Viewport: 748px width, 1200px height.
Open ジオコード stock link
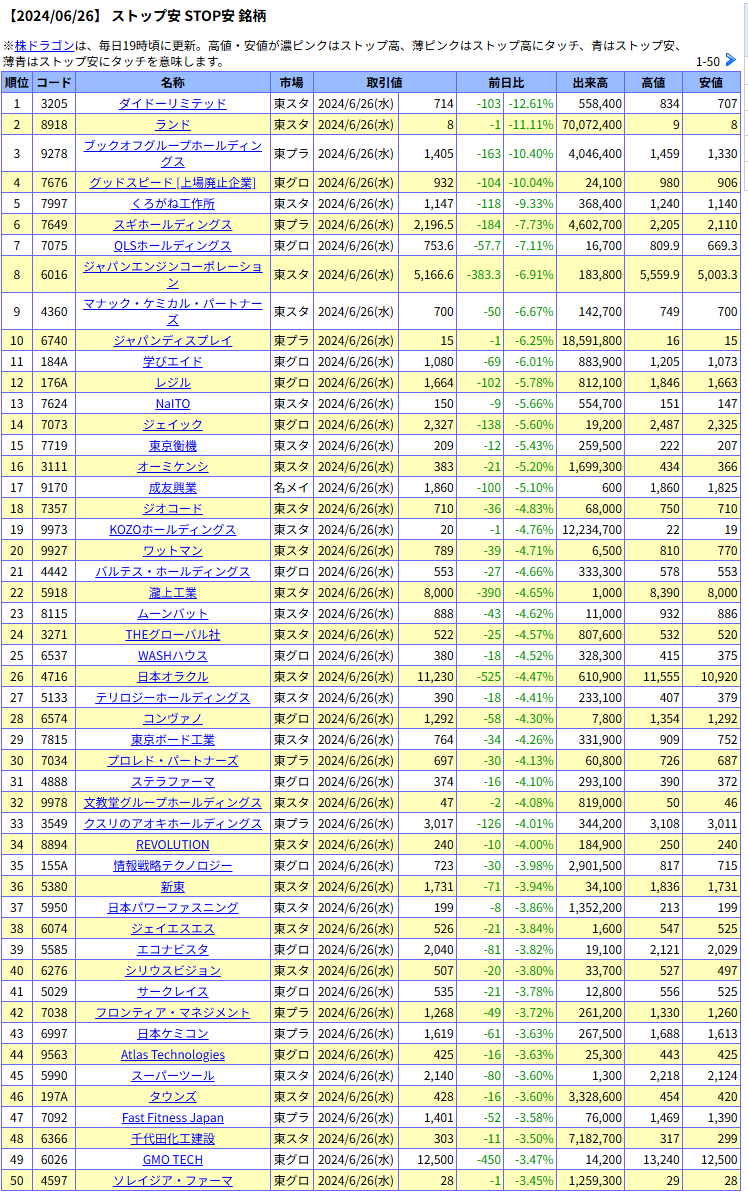pos(172,508)
